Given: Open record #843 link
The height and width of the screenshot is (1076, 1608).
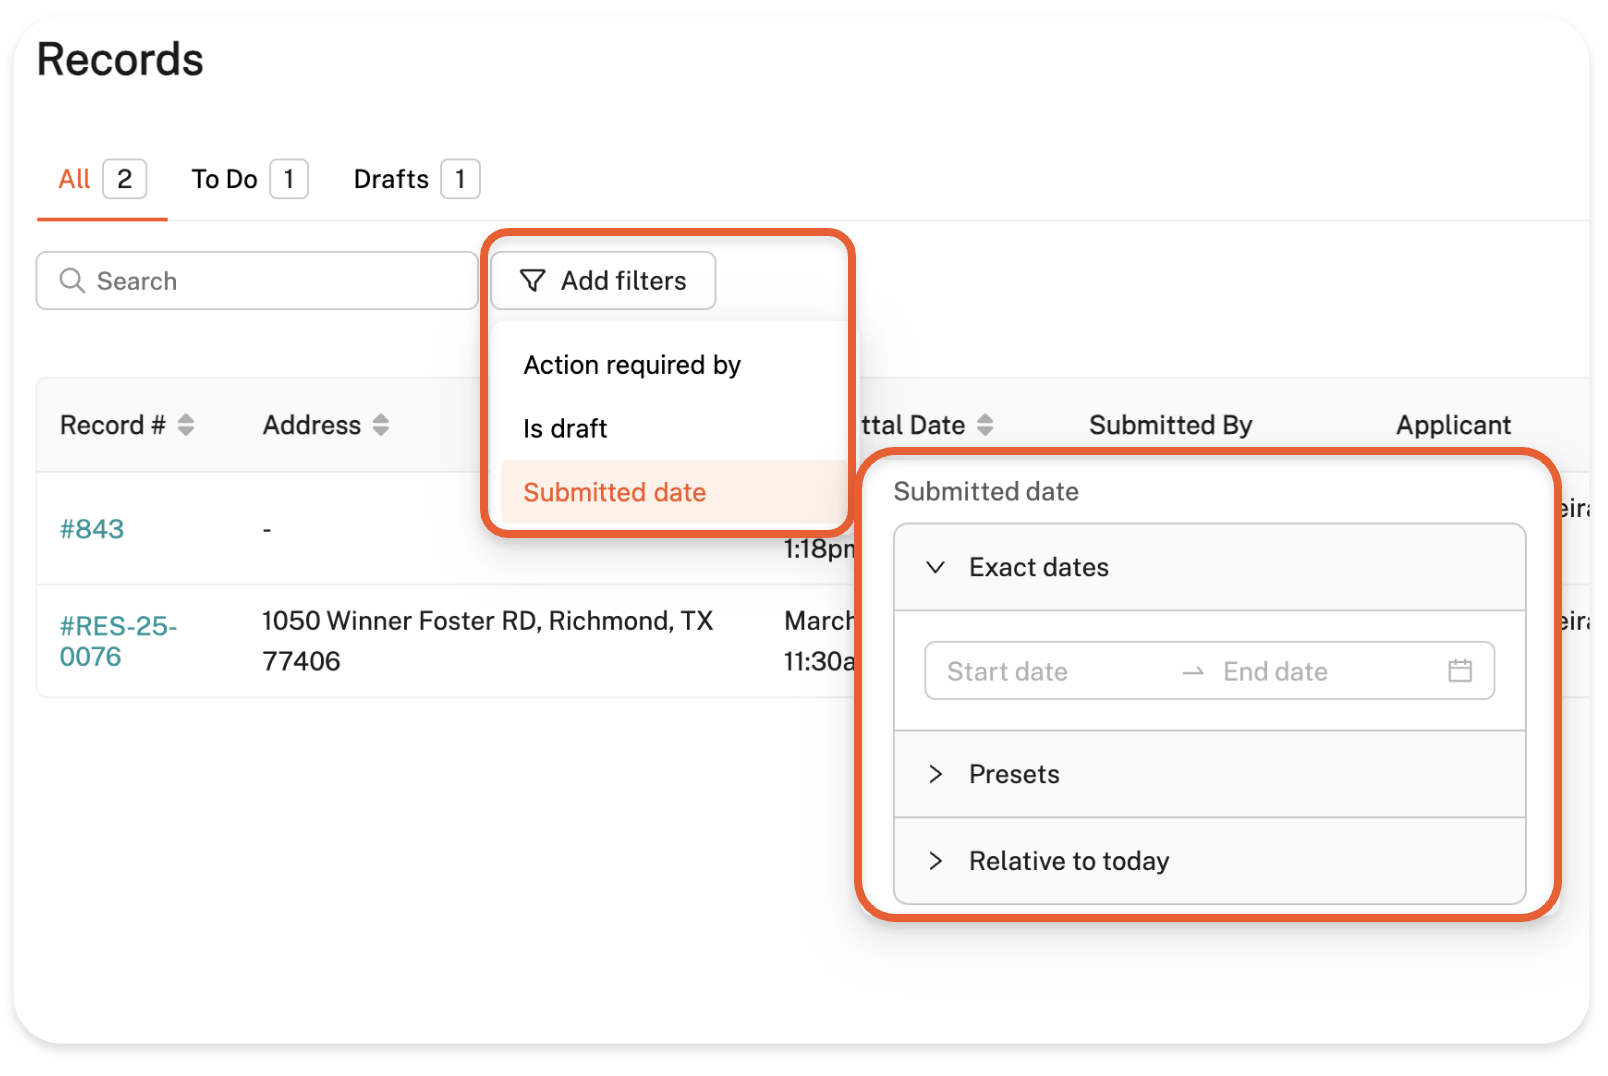Looking at the screenshot, I should coord(92,529).
